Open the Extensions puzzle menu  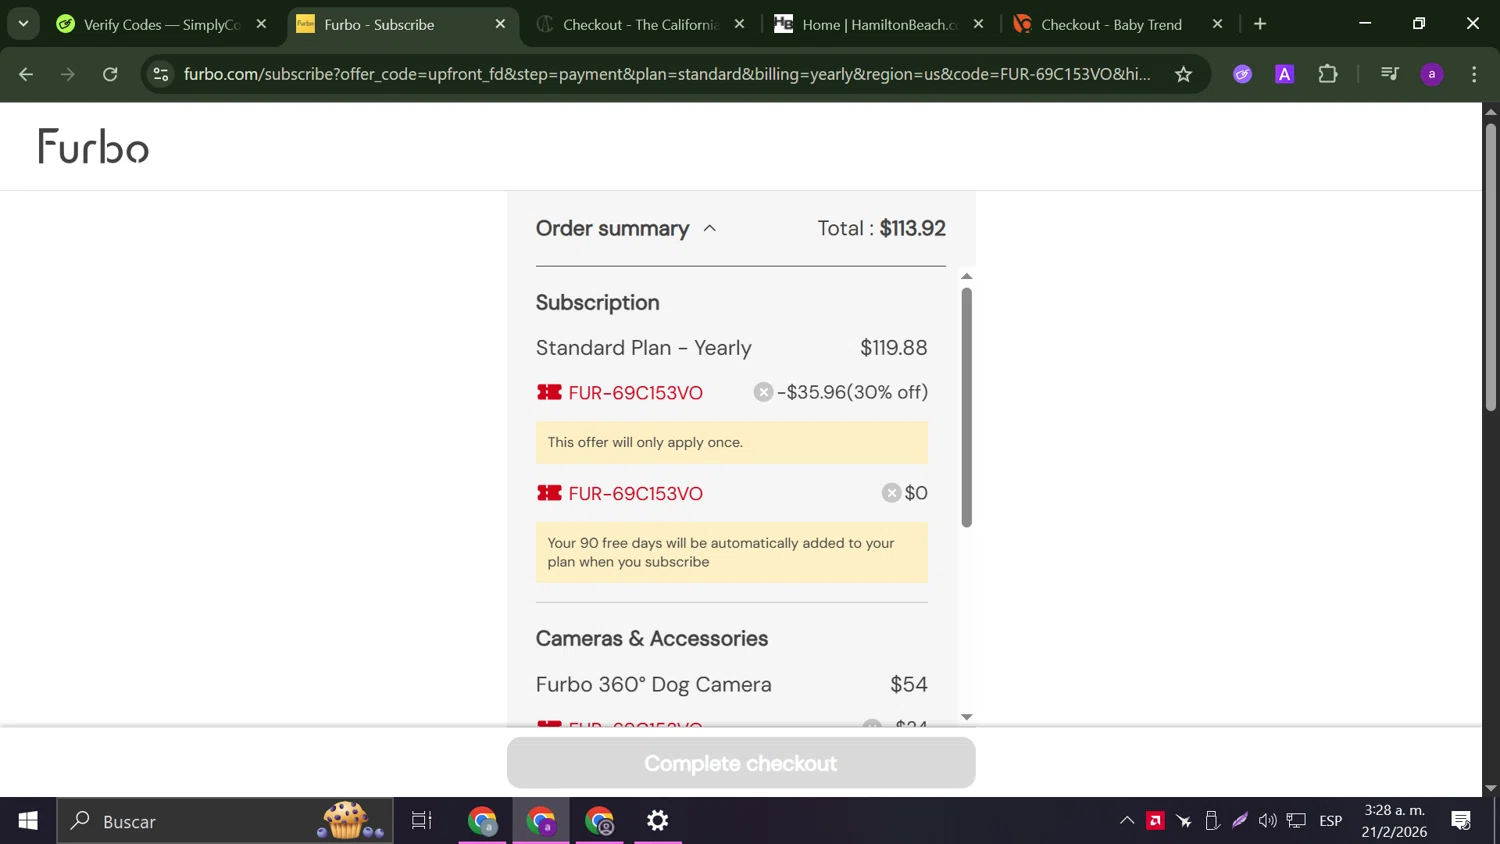point(1328,74)
